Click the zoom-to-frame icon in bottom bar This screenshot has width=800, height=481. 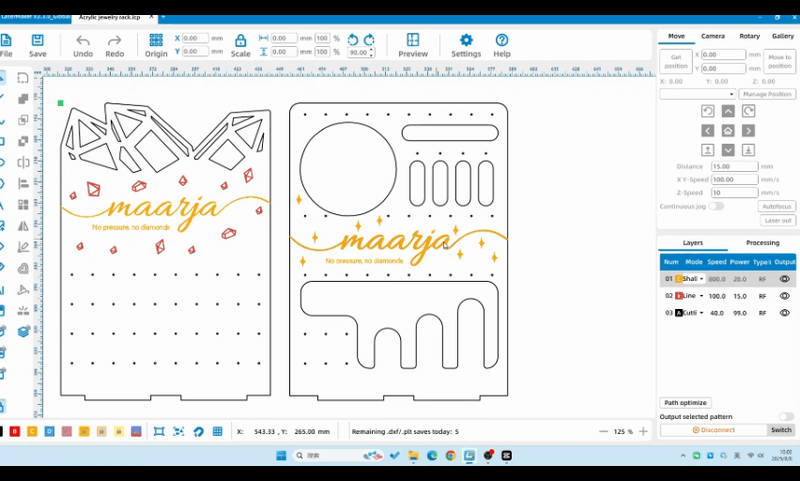(159, 432)
